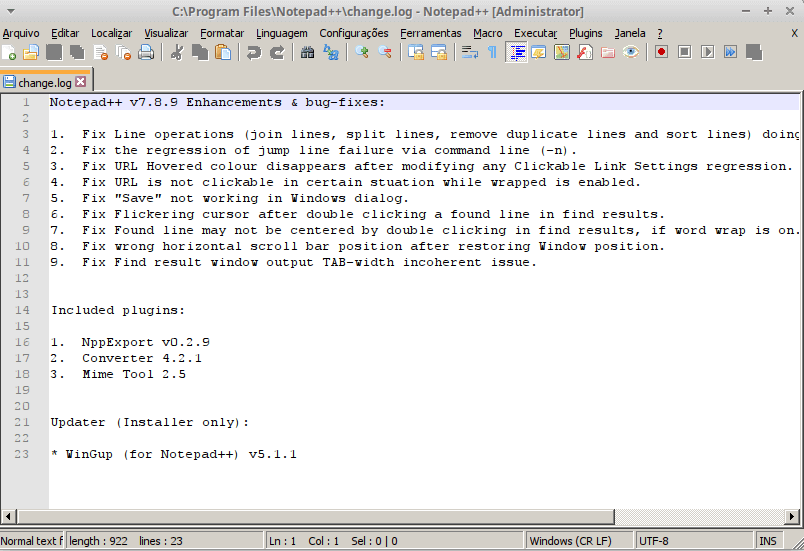Zoom in with the magnifier plus icon
804x551 pixels.
362,52
